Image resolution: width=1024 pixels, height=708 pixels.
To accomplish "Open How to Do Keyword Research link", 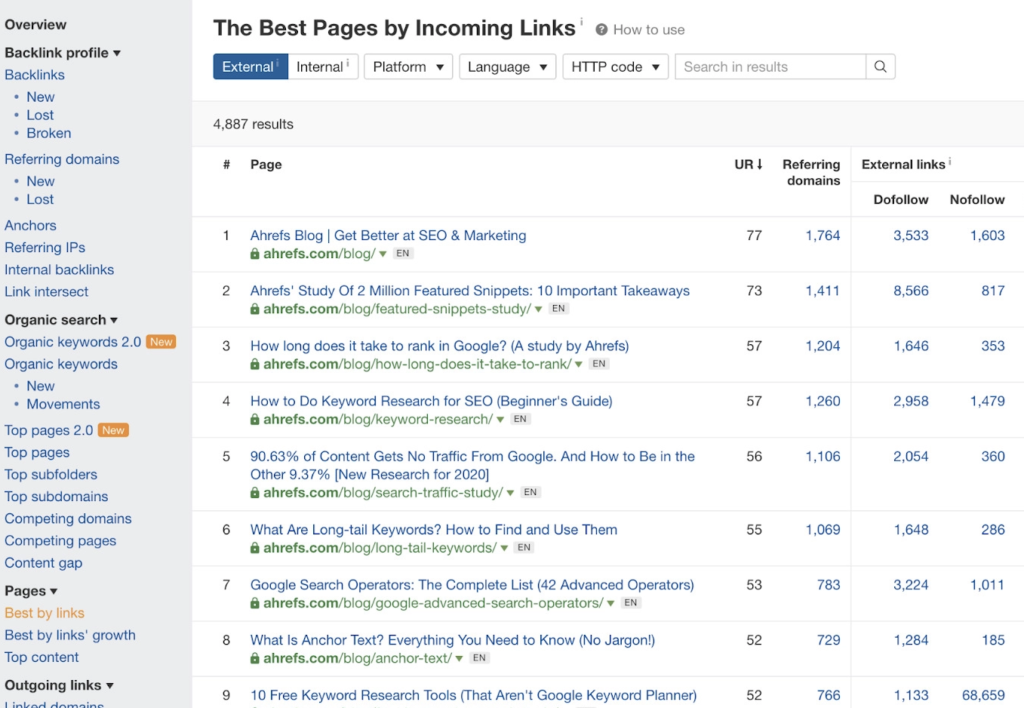I will click(x=431, y=402).
